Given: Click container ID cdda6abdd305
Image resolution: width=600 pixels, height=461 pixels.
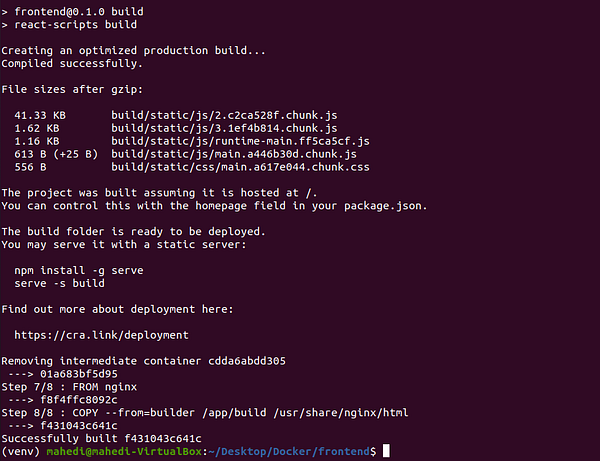Looking at the screenshot, I should click(247, 361).
